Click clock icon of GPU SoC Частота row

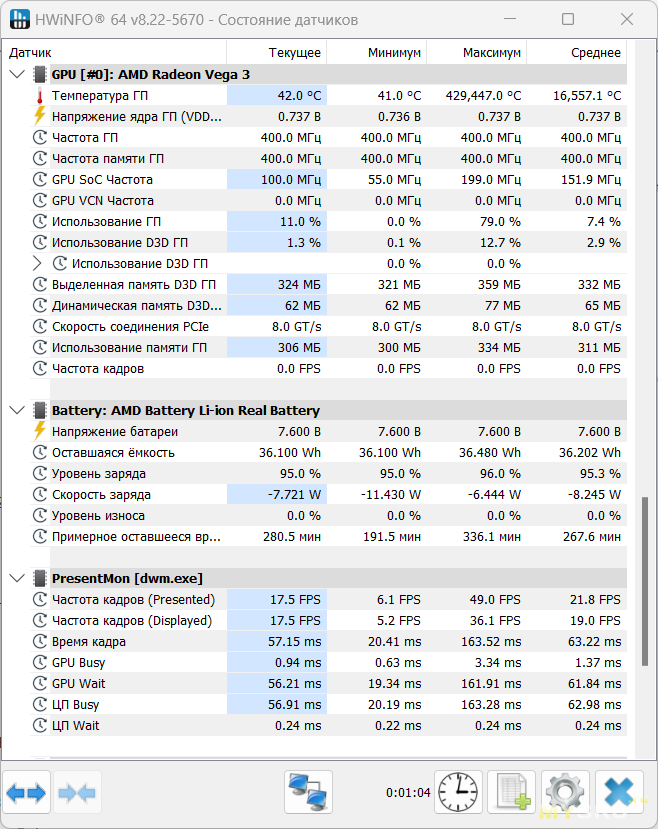(x=40, y=179)
